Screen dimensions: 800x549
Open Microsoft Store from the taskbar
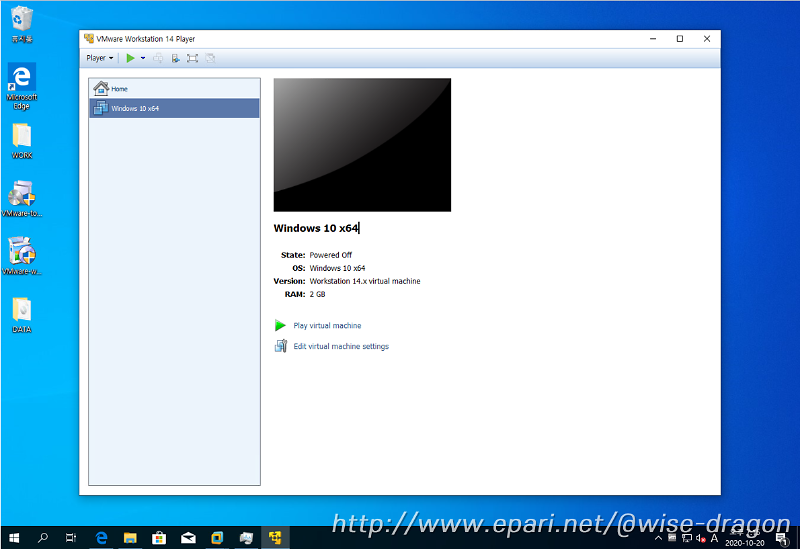pyautogui.click(x=159, y=538)
